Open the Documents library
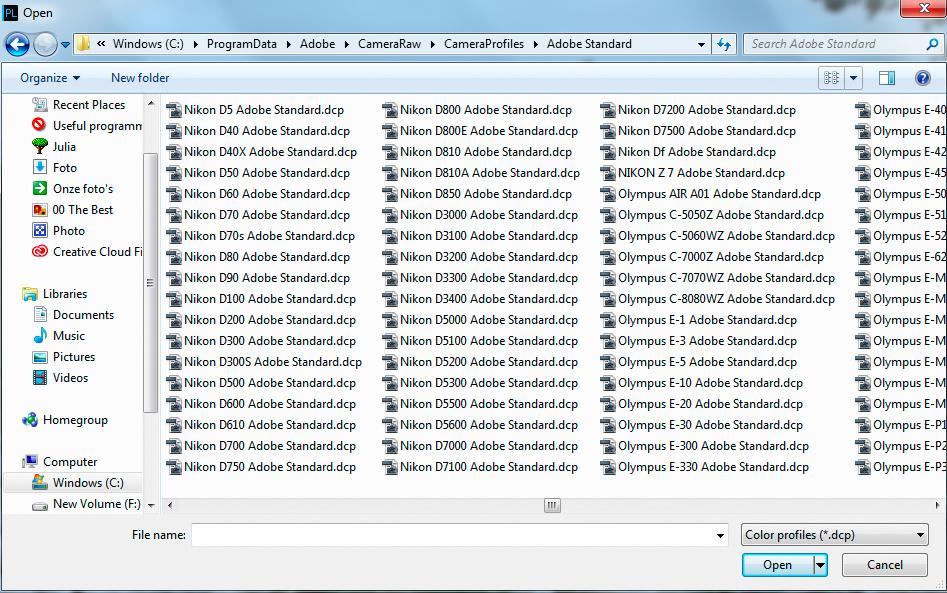The height and width of the screenshot is (593, 947). [x=73, y=315]
